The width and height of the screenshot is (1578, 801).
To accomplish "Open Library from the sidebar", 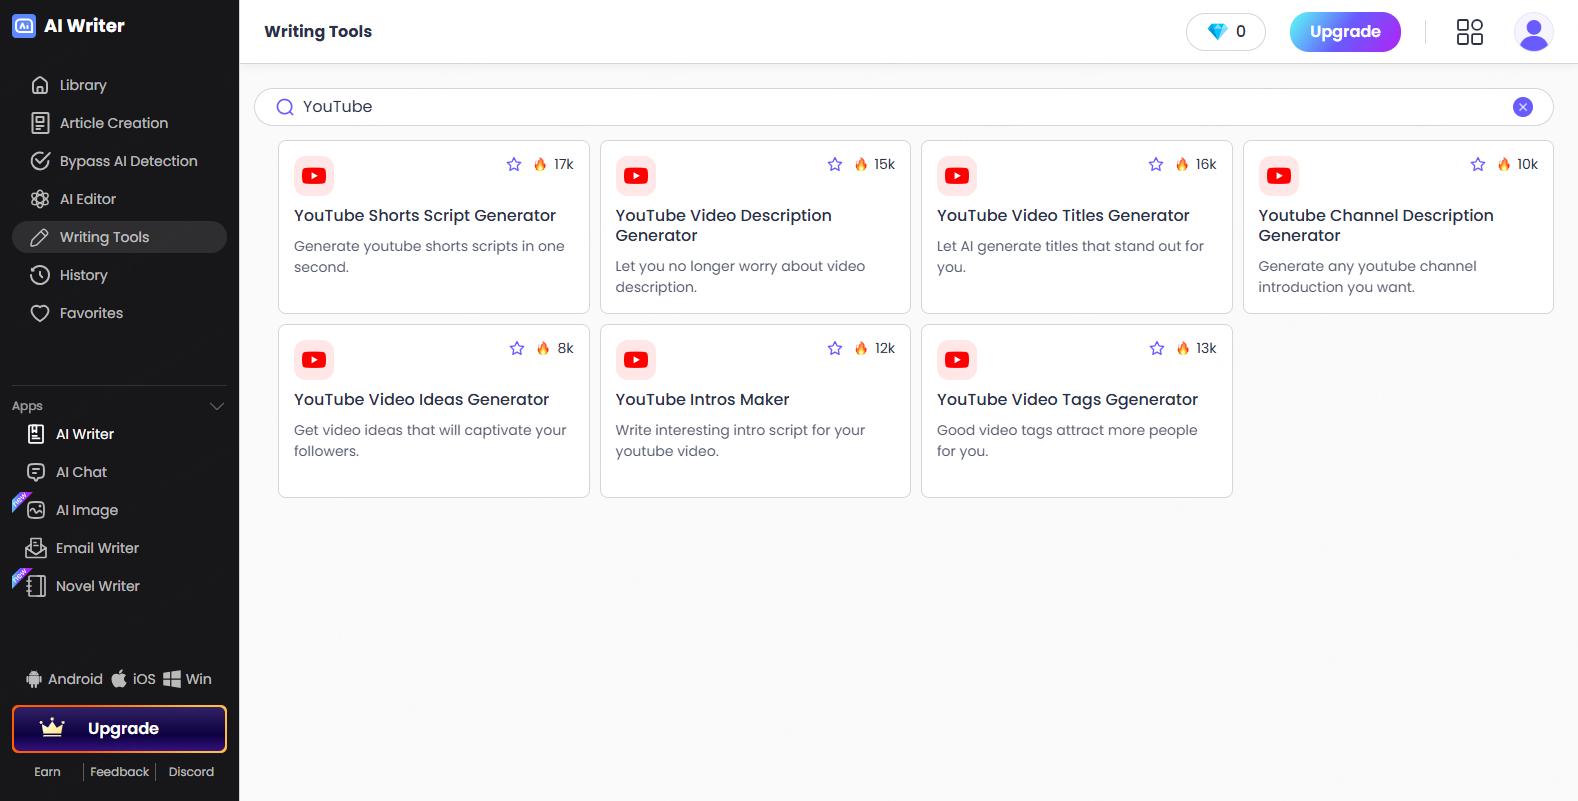I will tap(119, 85).
